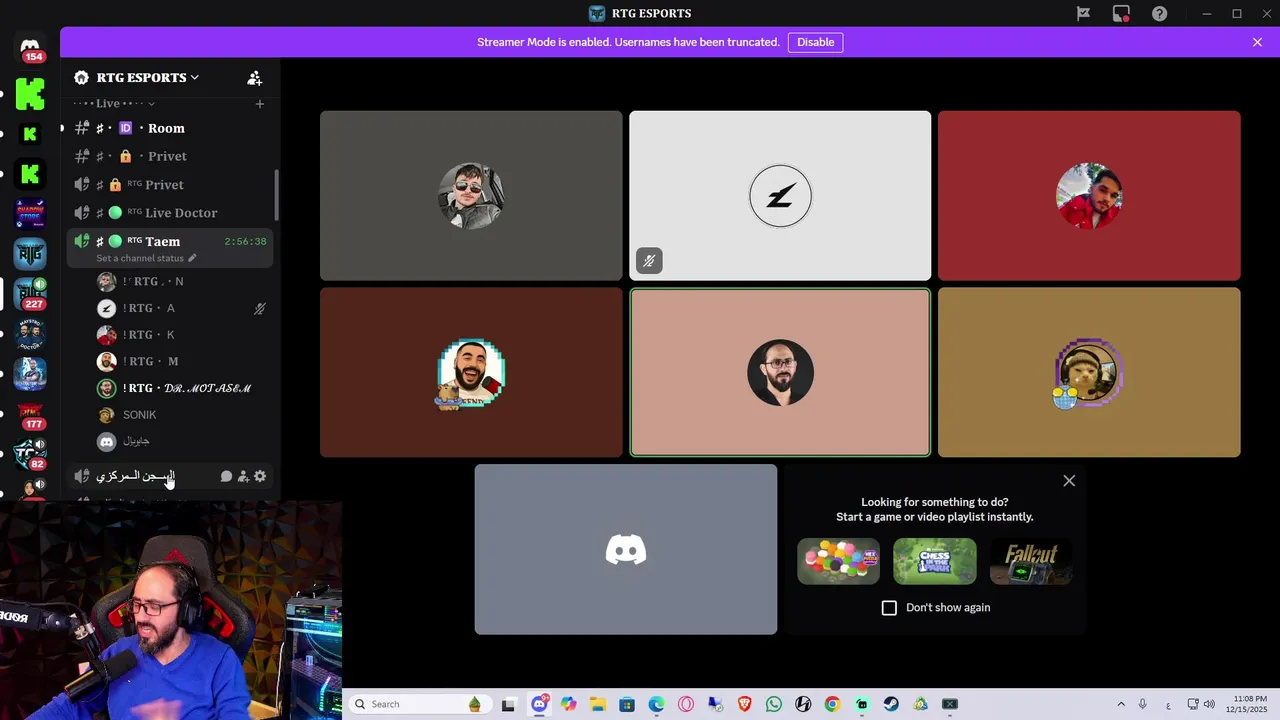Open the server with the 82 badge
1280x720 pixels.
pyautogui.click(x=30, y=454)
